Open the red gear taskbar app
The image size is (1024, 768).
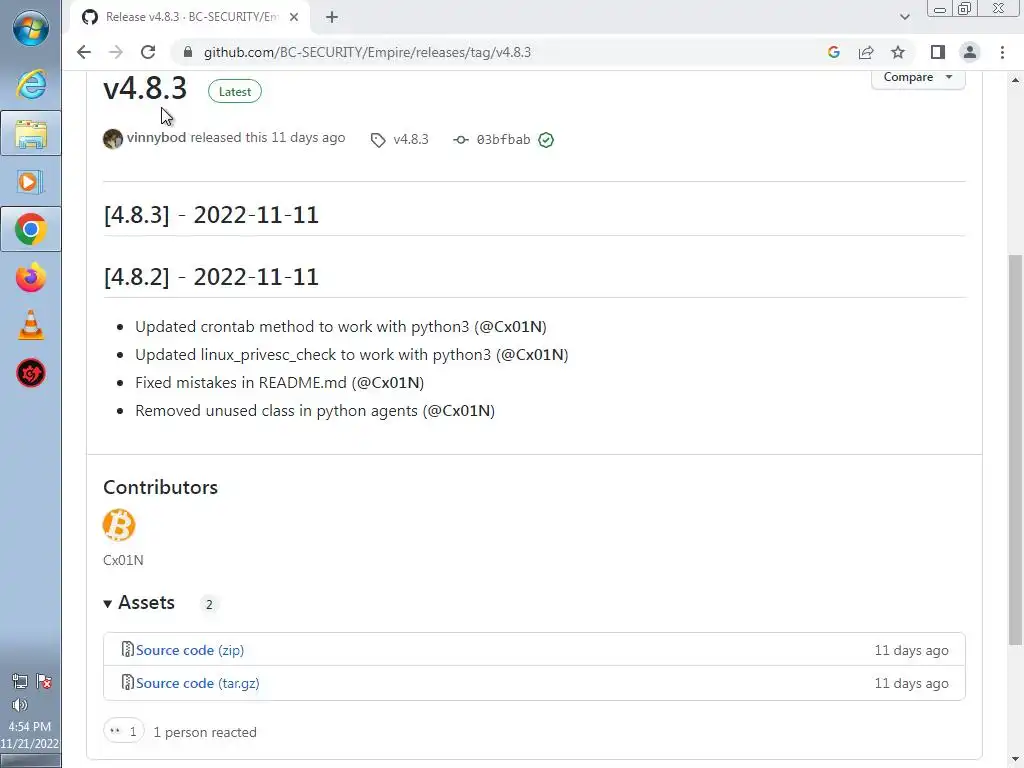click(x=31, y=374)
